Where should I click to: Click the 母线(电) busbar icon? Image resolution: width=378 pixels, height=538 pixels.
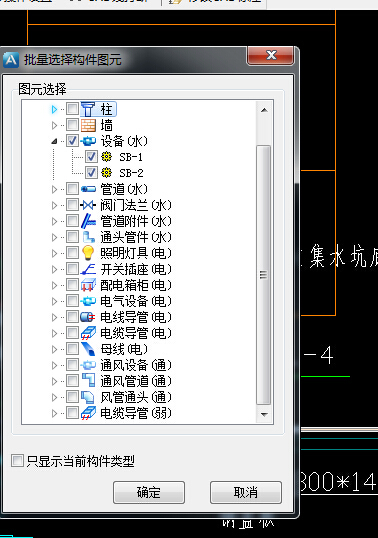88,349
